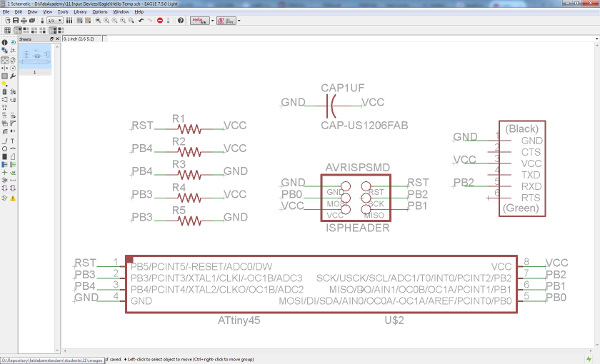The height and width of the screenshot is (364, 600).
Task: Open the Draw menu
Action: pos(33,12)
